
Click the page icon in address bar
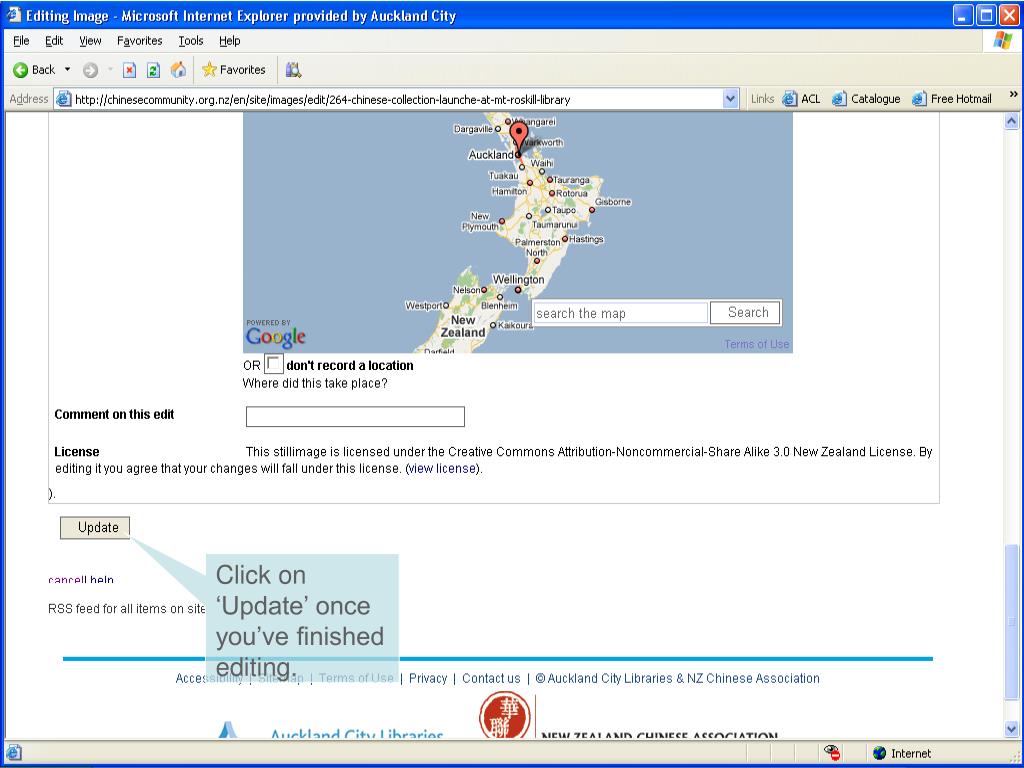tap(63, 99)
